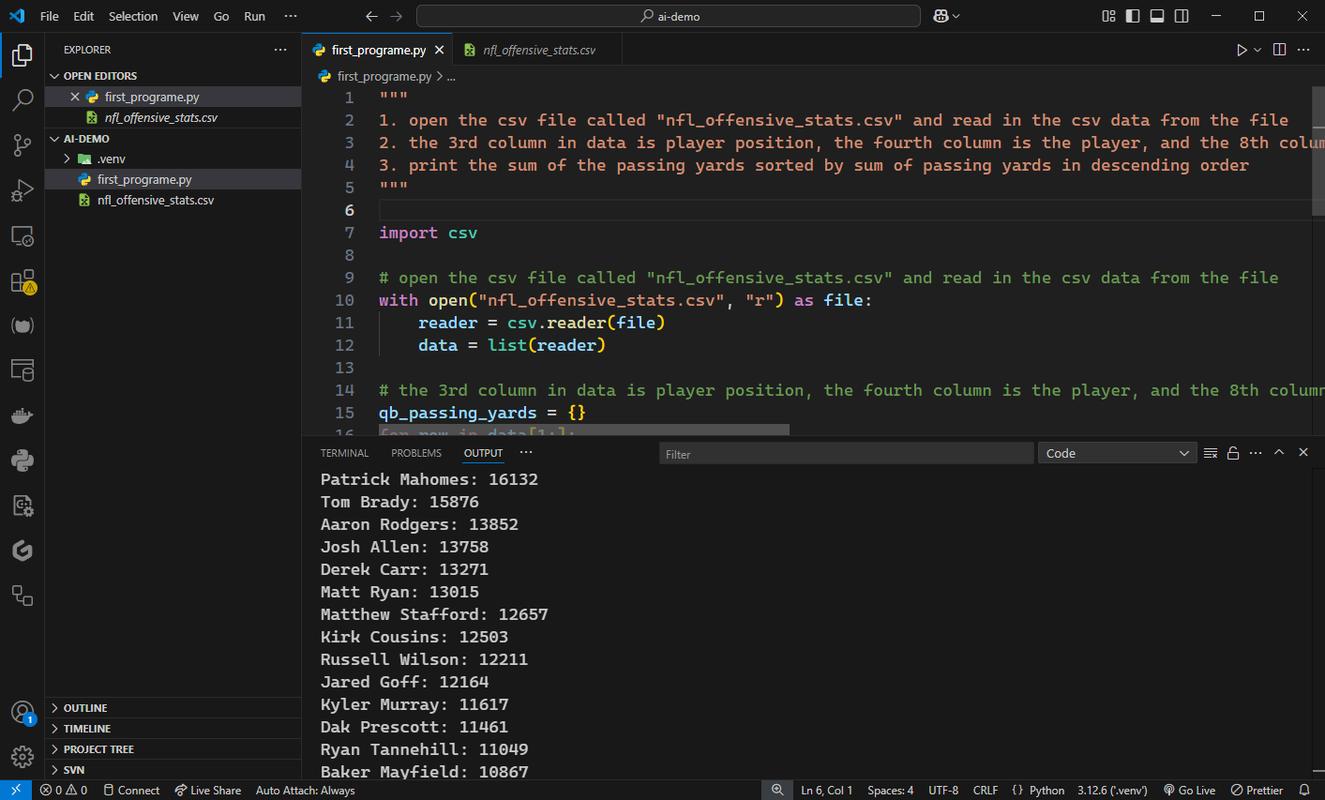Viewport: 1325px width, 800px height.
Task: Open the Code output channel dropdown
Action: pyautogui.click(x=1117, y=453)
